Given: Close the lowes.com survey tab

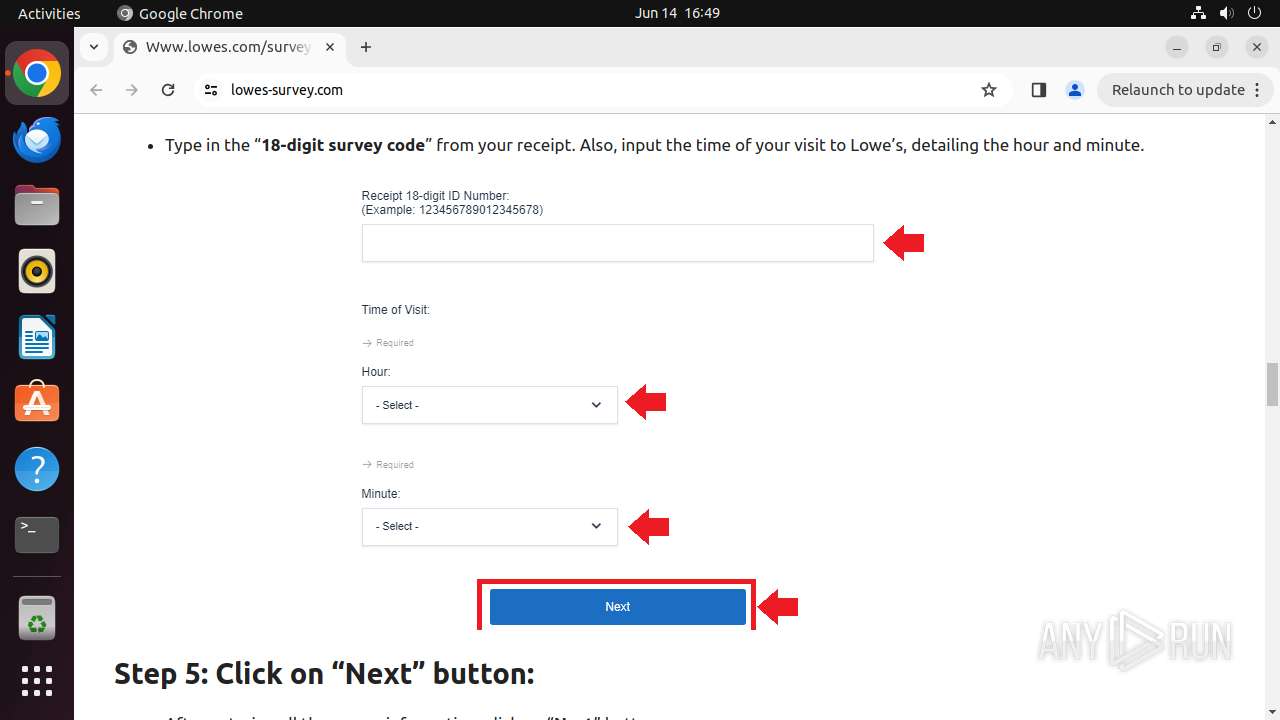Looking at the screenshot, I should click(330, 47).
